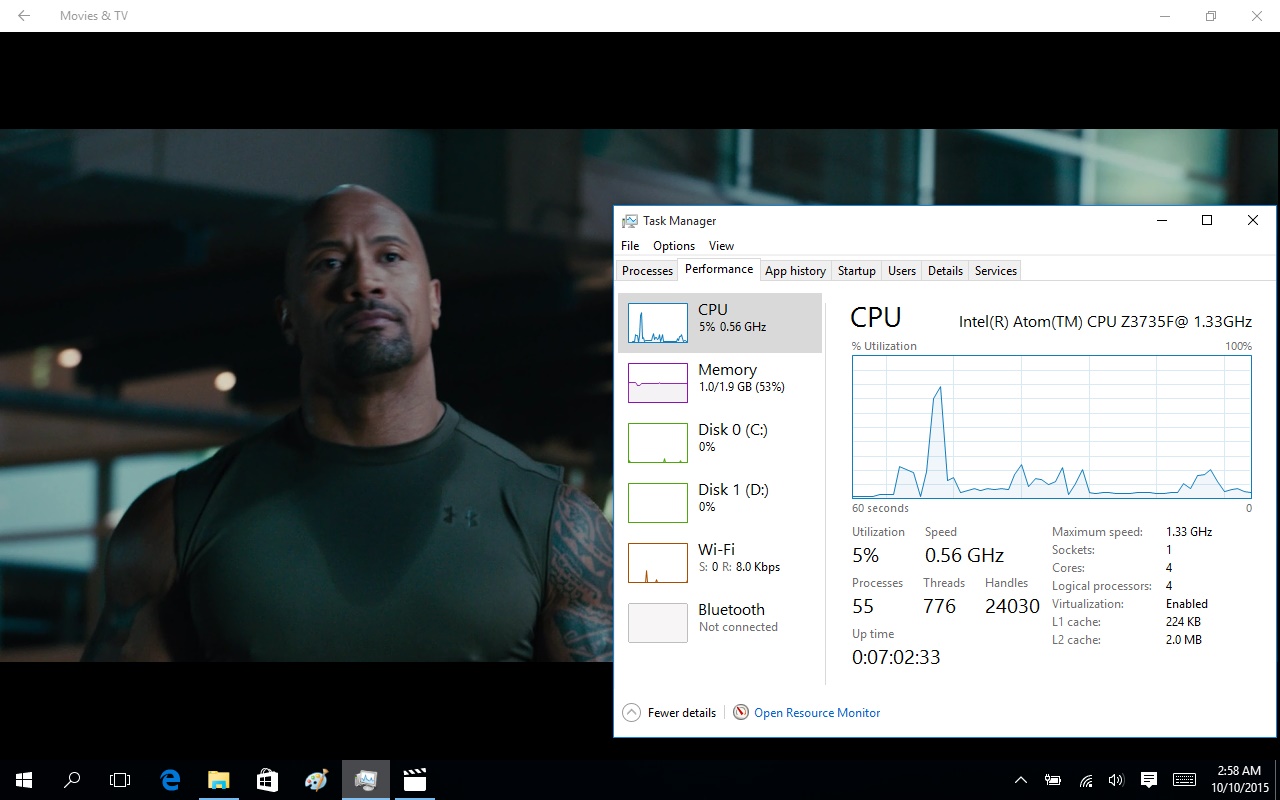The height and width of the screenshot is (800, 1280).
Task: Show hidden system tray icons
Action: pos(1021,780)
